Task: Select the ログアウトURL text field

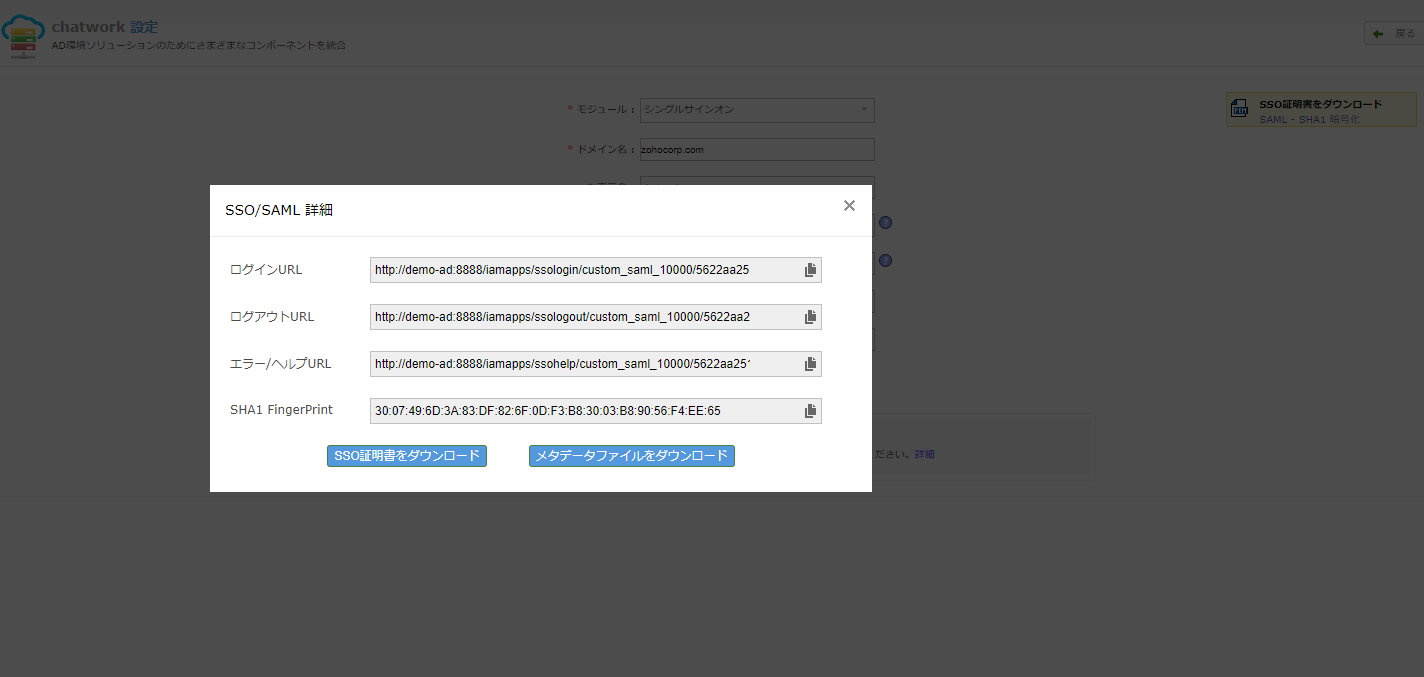Action: point(596,317)
